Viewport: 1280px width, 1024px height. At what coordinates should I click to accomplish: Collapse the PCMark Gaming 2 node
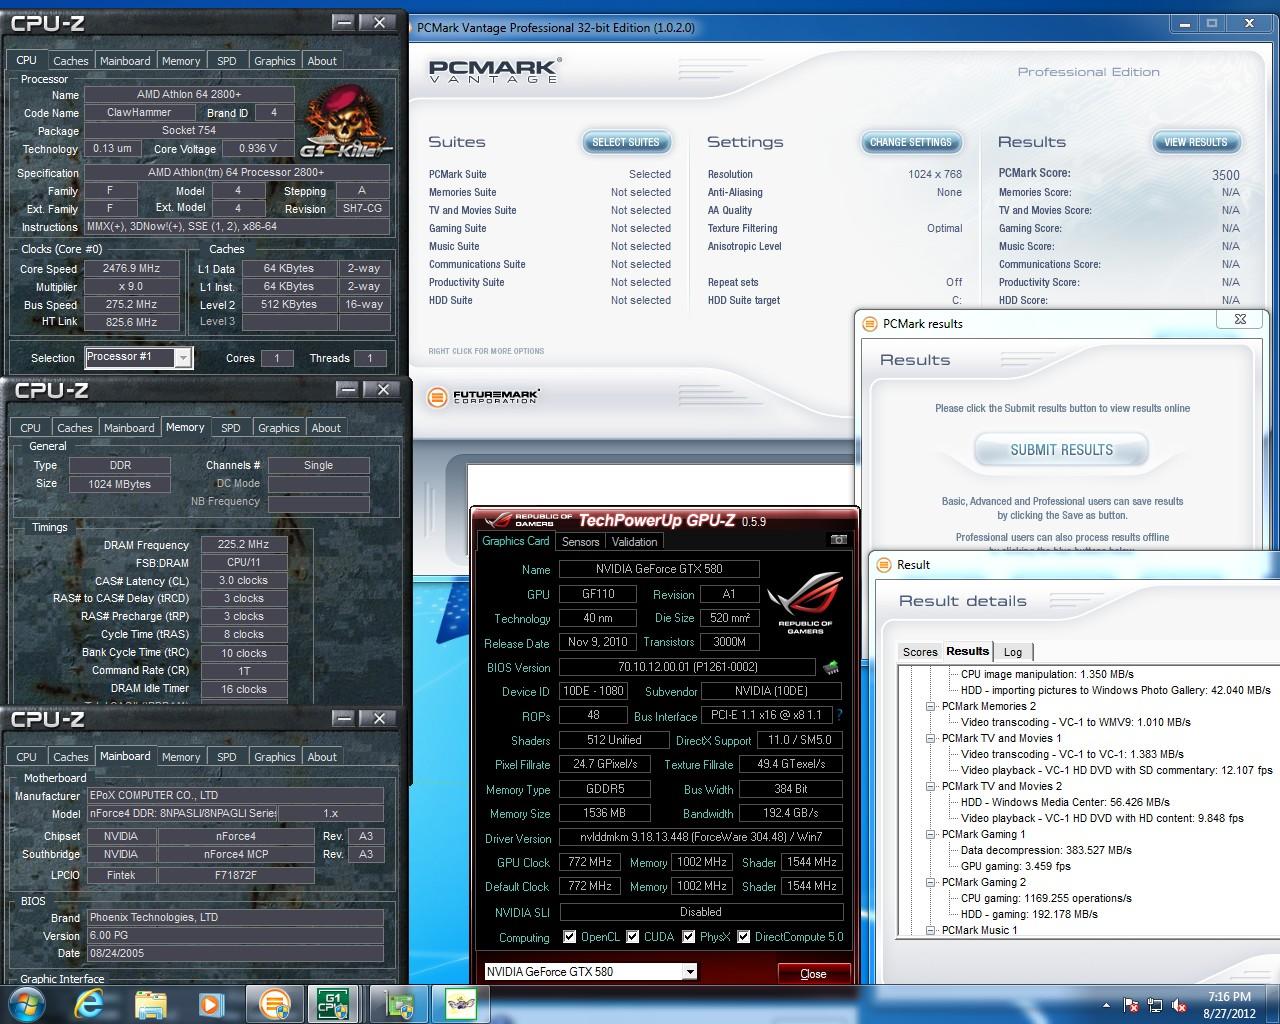point(931,882)
